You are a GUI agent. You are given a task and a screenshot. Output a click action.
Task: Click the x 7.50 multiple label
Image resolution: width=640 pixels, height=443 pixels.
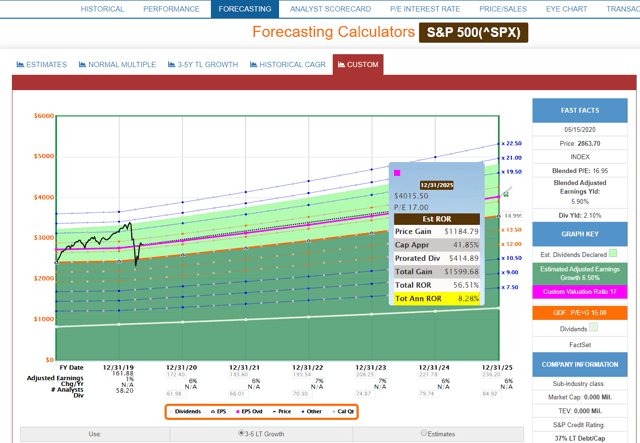click(510, 287)
